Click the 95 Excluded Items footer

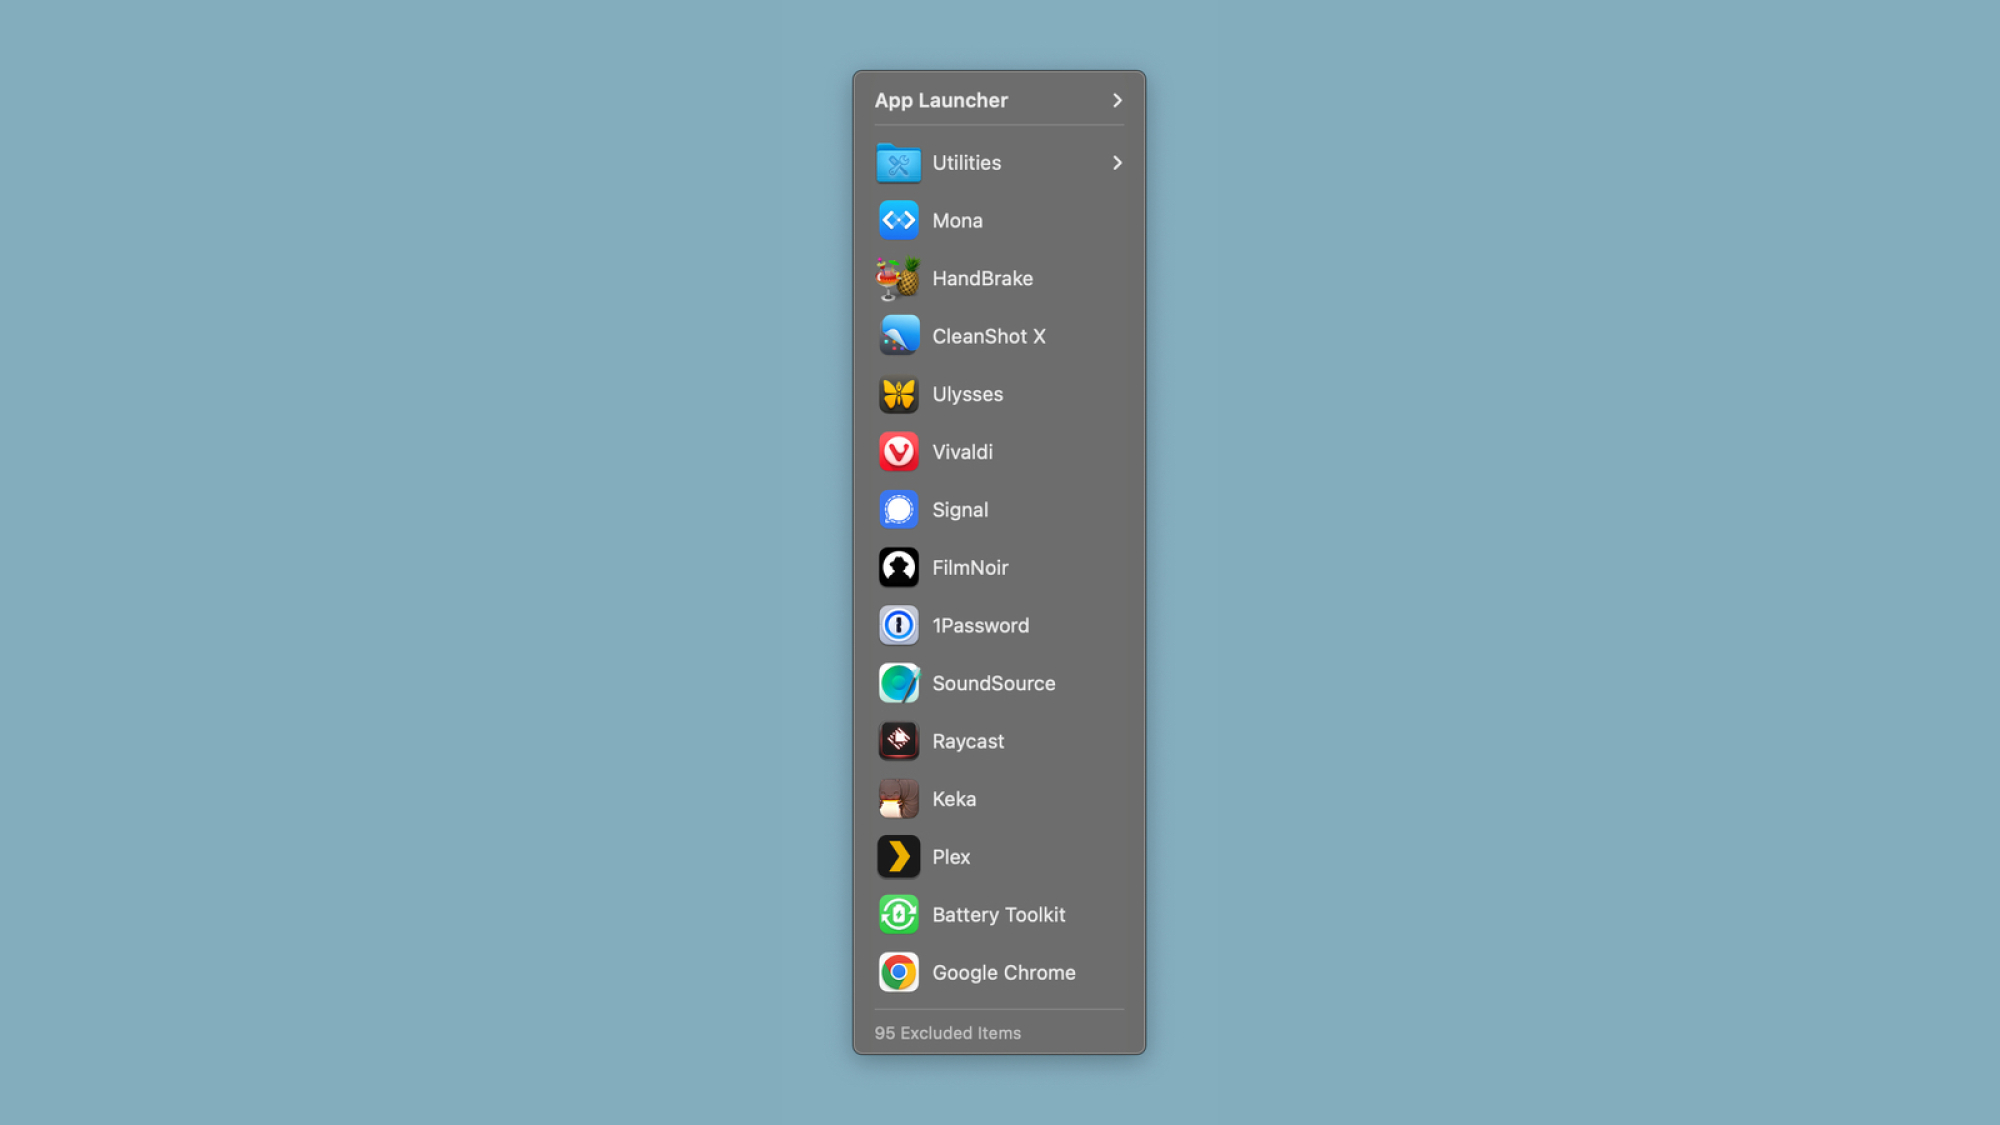click(x=947, y=1033)
